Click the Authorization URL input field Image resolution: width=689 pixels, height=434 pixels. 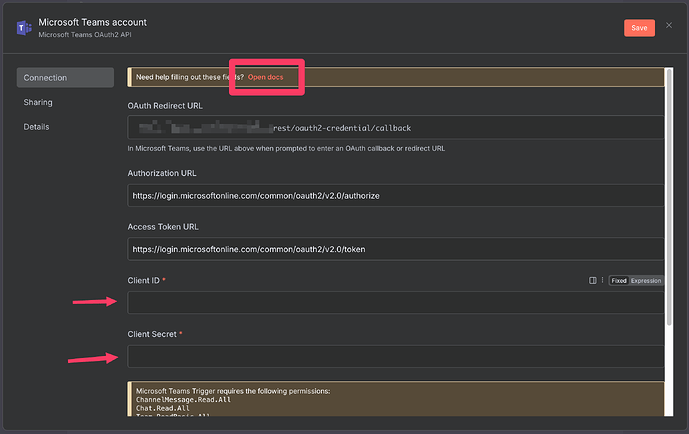(395, 195)
